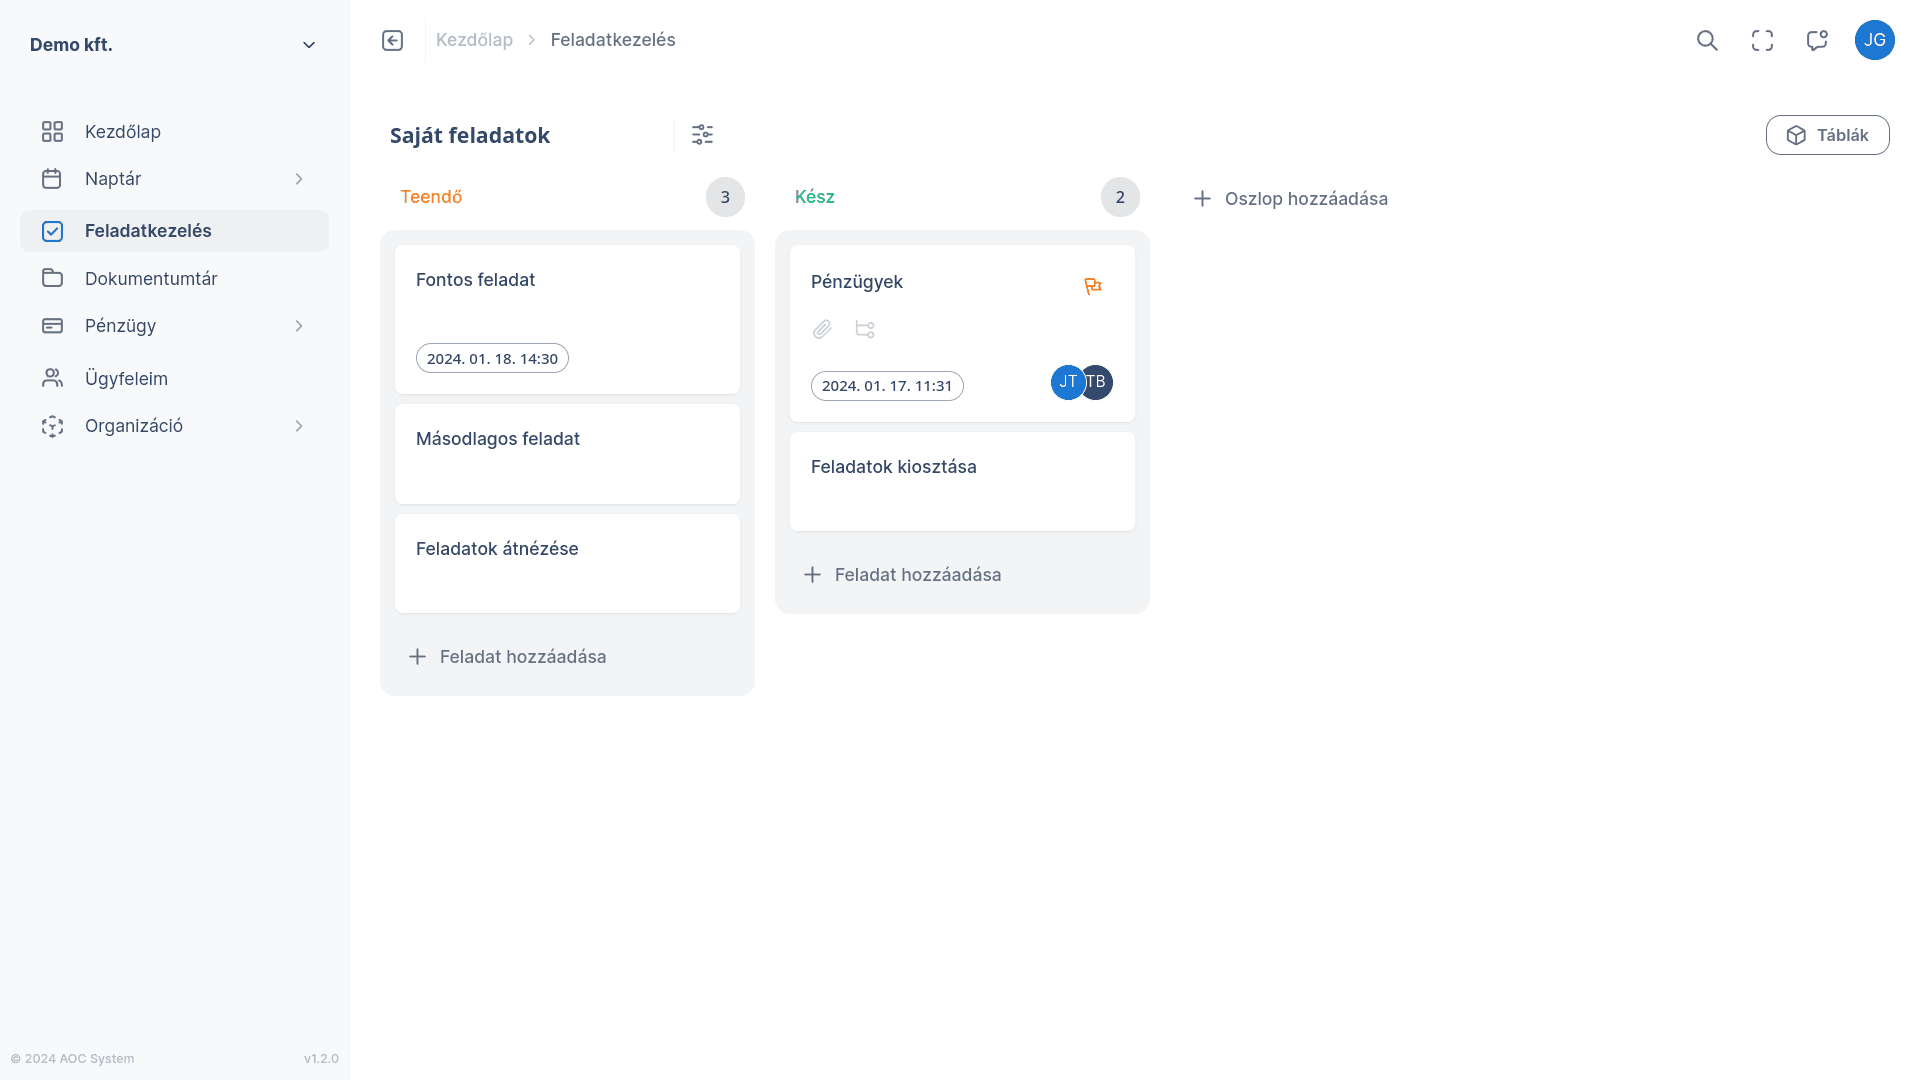Select Feladatkezelés in the sidebar
The height and width of the screenshot is (1080, 1920).
[148, 230]
